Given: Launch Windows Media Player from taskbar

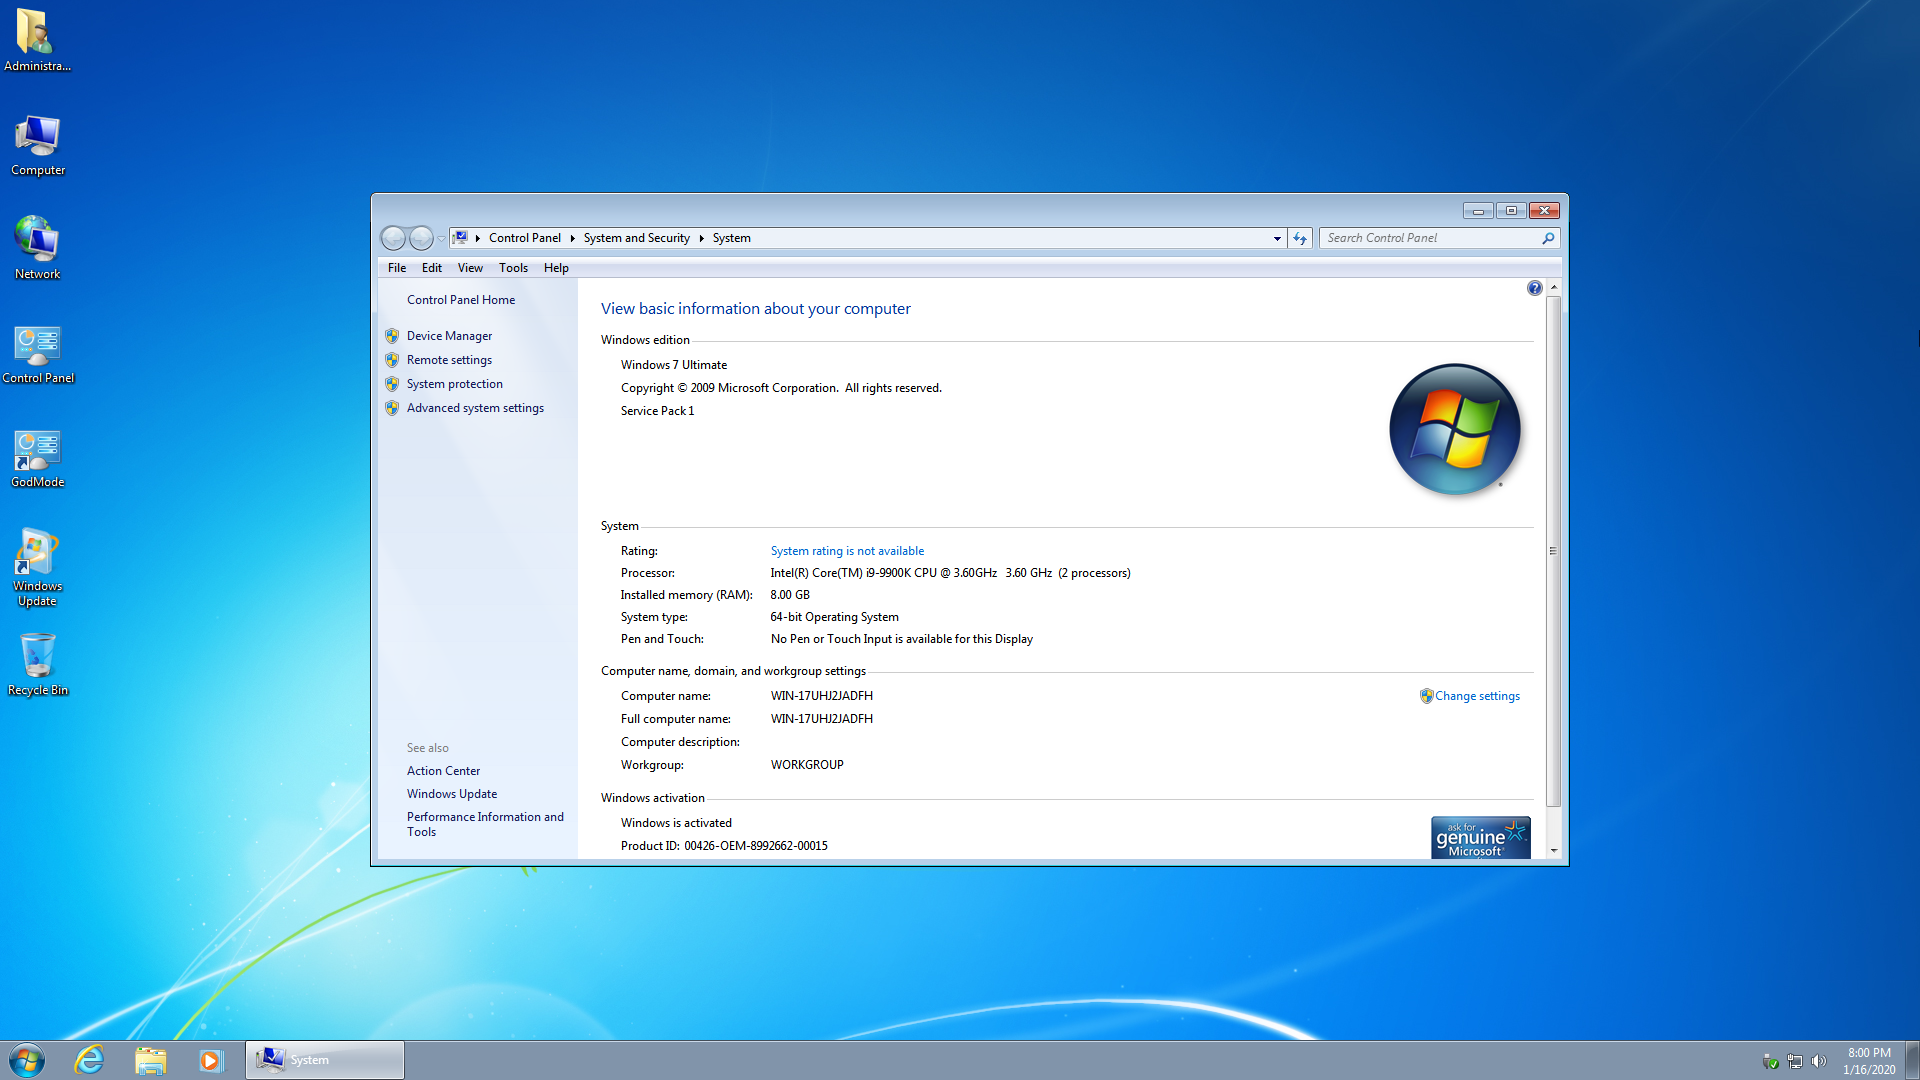Looking at the screenshot, I should pyautogui.click(x=210, y=1060).
